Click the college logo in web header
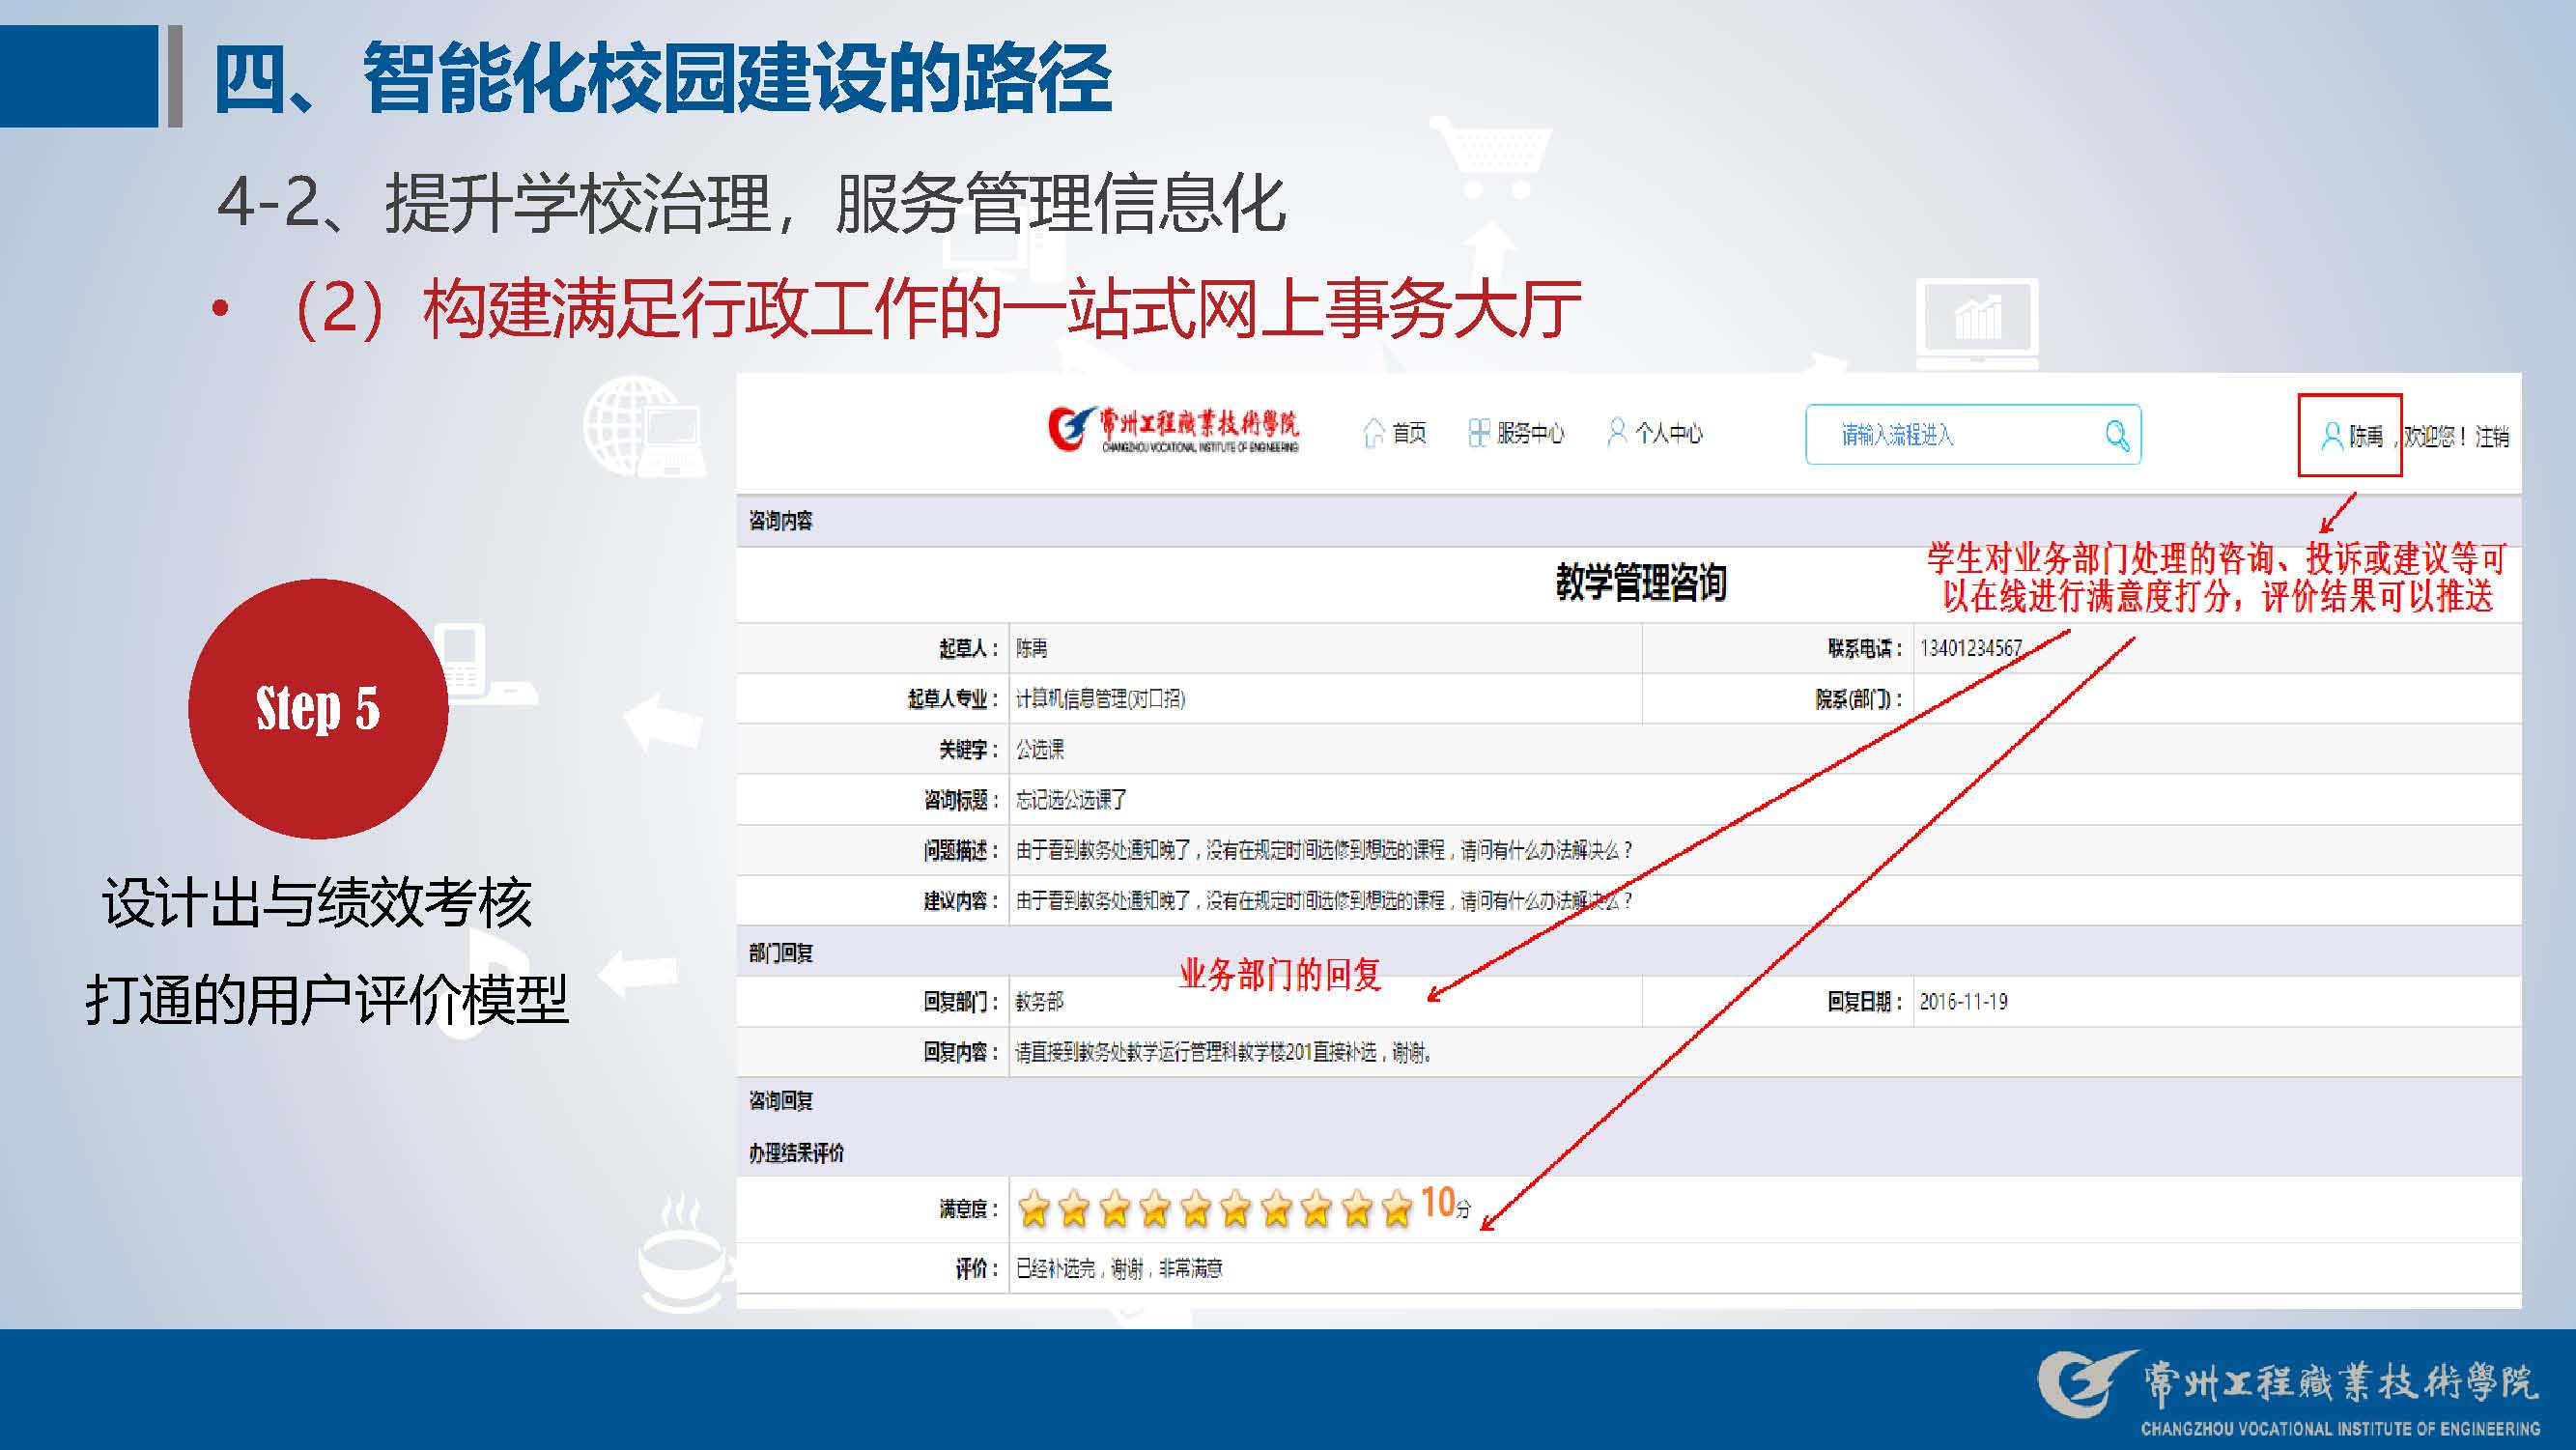Image resolution: width=2576 pixels, height=1450 pixels. (1173, 431)
